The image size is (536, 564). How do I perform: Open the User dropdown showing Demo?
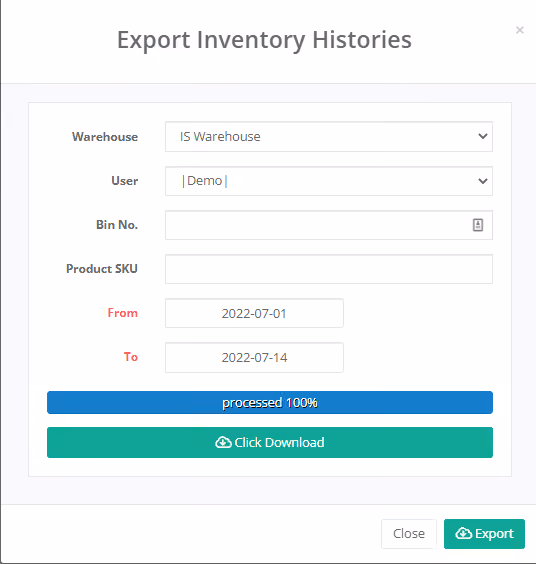click(x=329, y=181)
